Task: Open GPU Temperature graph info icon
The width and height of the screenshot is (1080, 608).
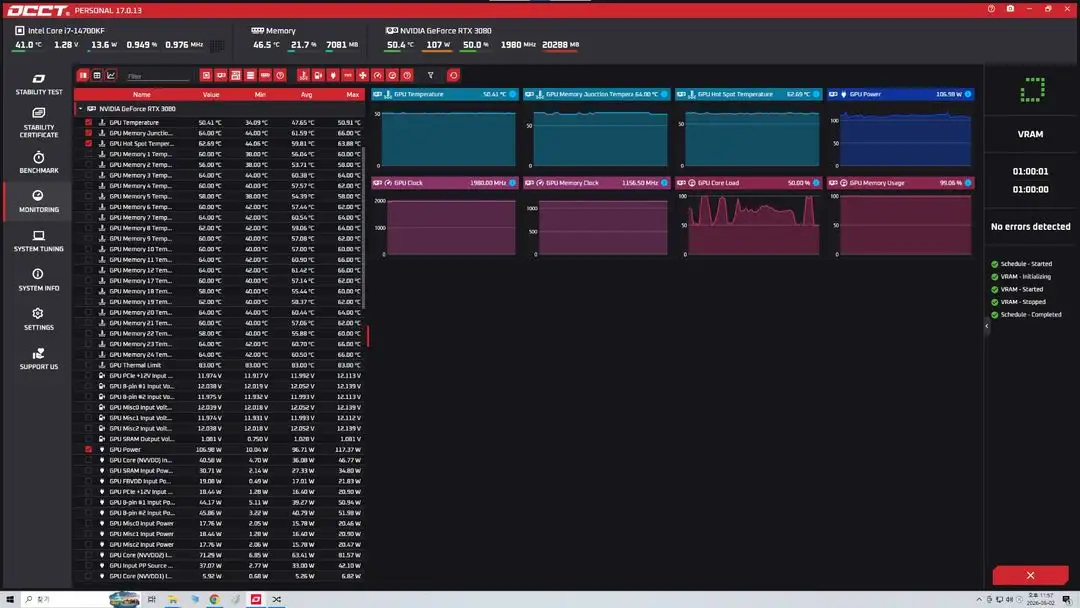Action: click(x=512, y=94)
